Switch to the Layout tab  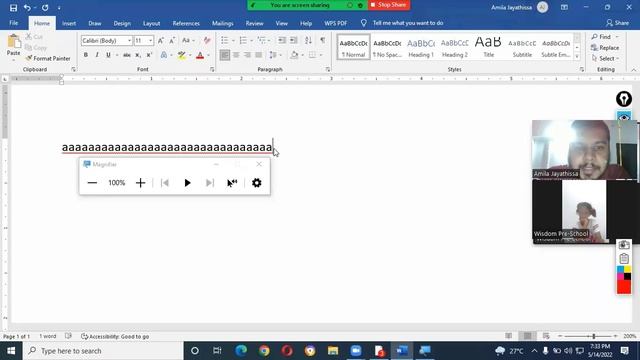click(151, 23)
